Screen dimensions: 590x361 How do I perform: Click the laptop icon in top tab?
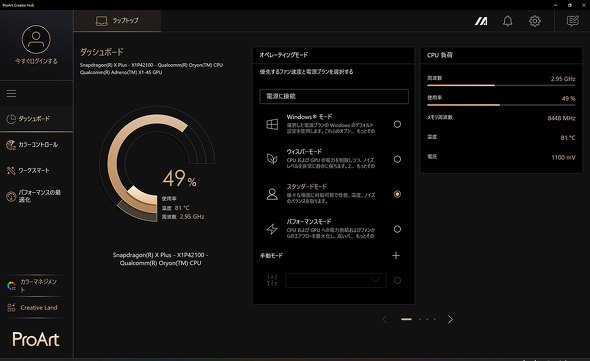102,21
